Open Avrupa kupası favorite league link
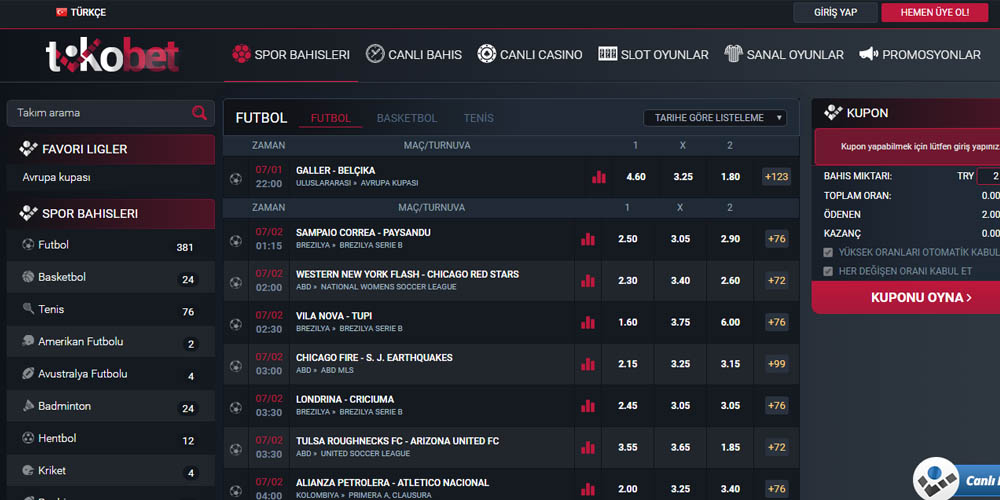The height and width of the screenshot is (500, 1000). 56,177
